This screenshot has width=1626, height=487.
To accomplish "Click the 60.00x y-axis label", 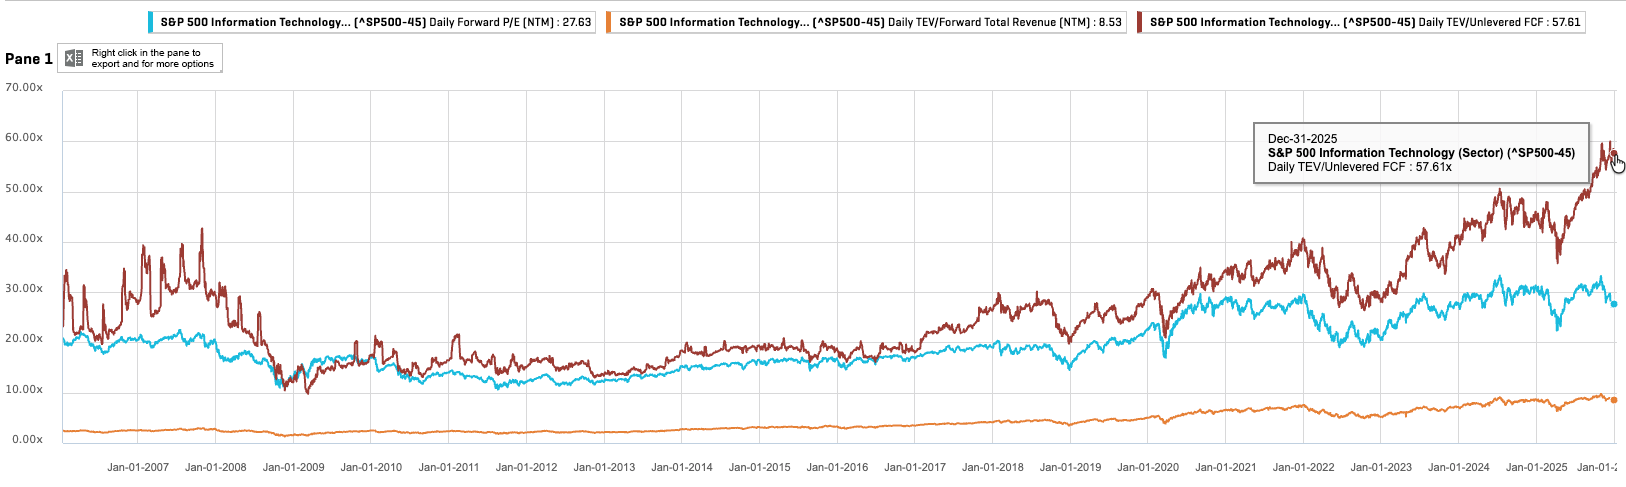I will click(x=24, y=138).
